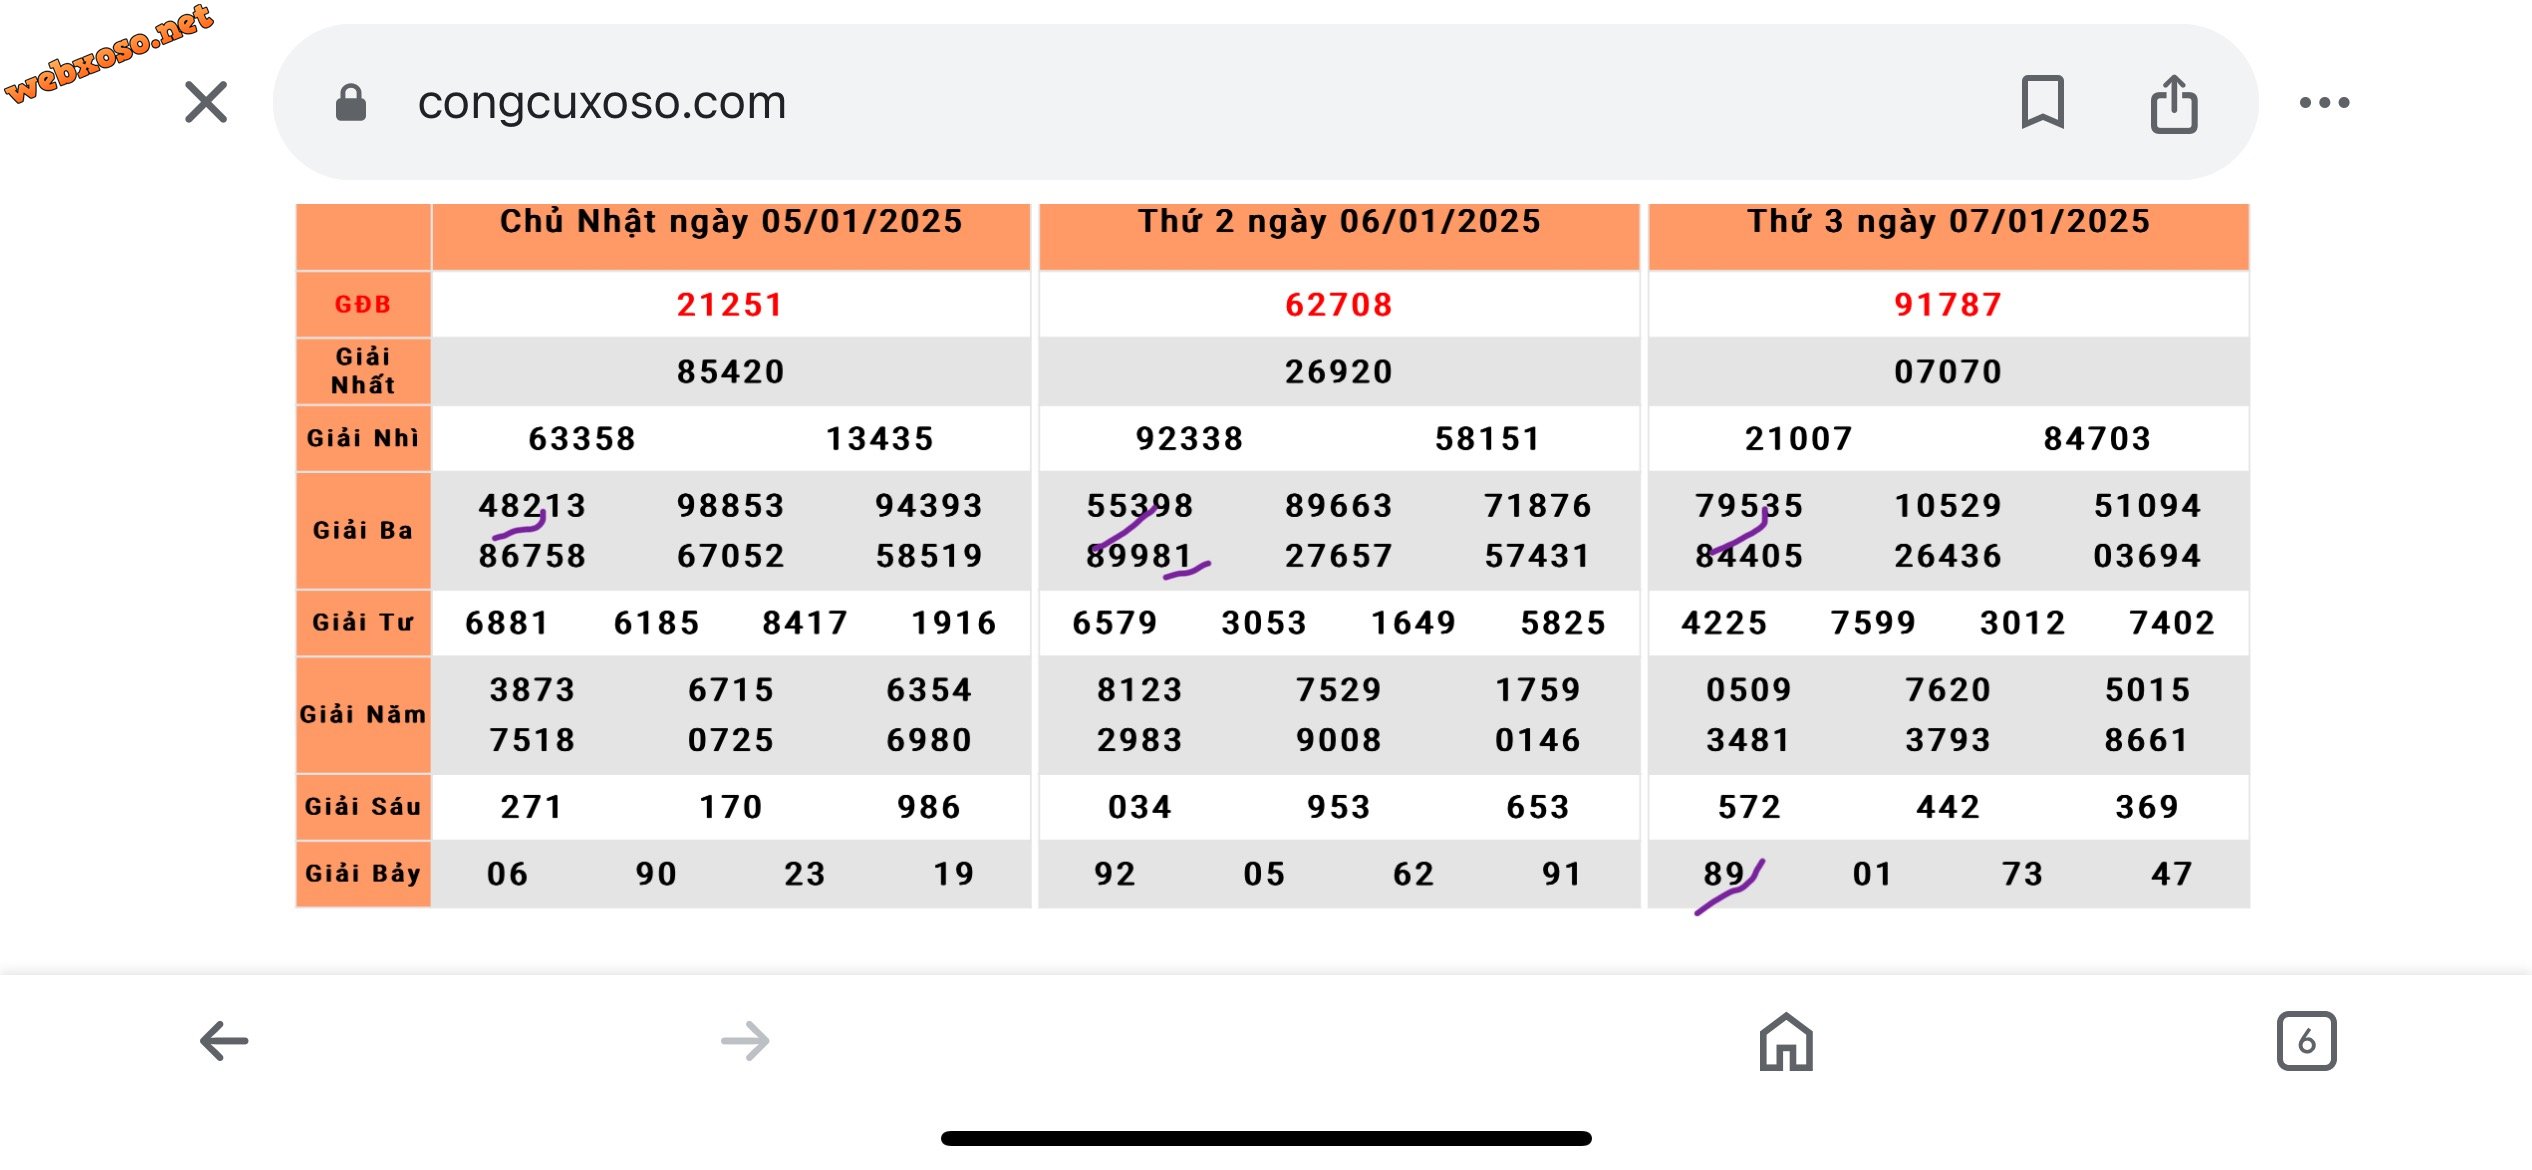Click special prize number 62708
This screenshot has width=2532, height=1170.
pos(1339,304)
